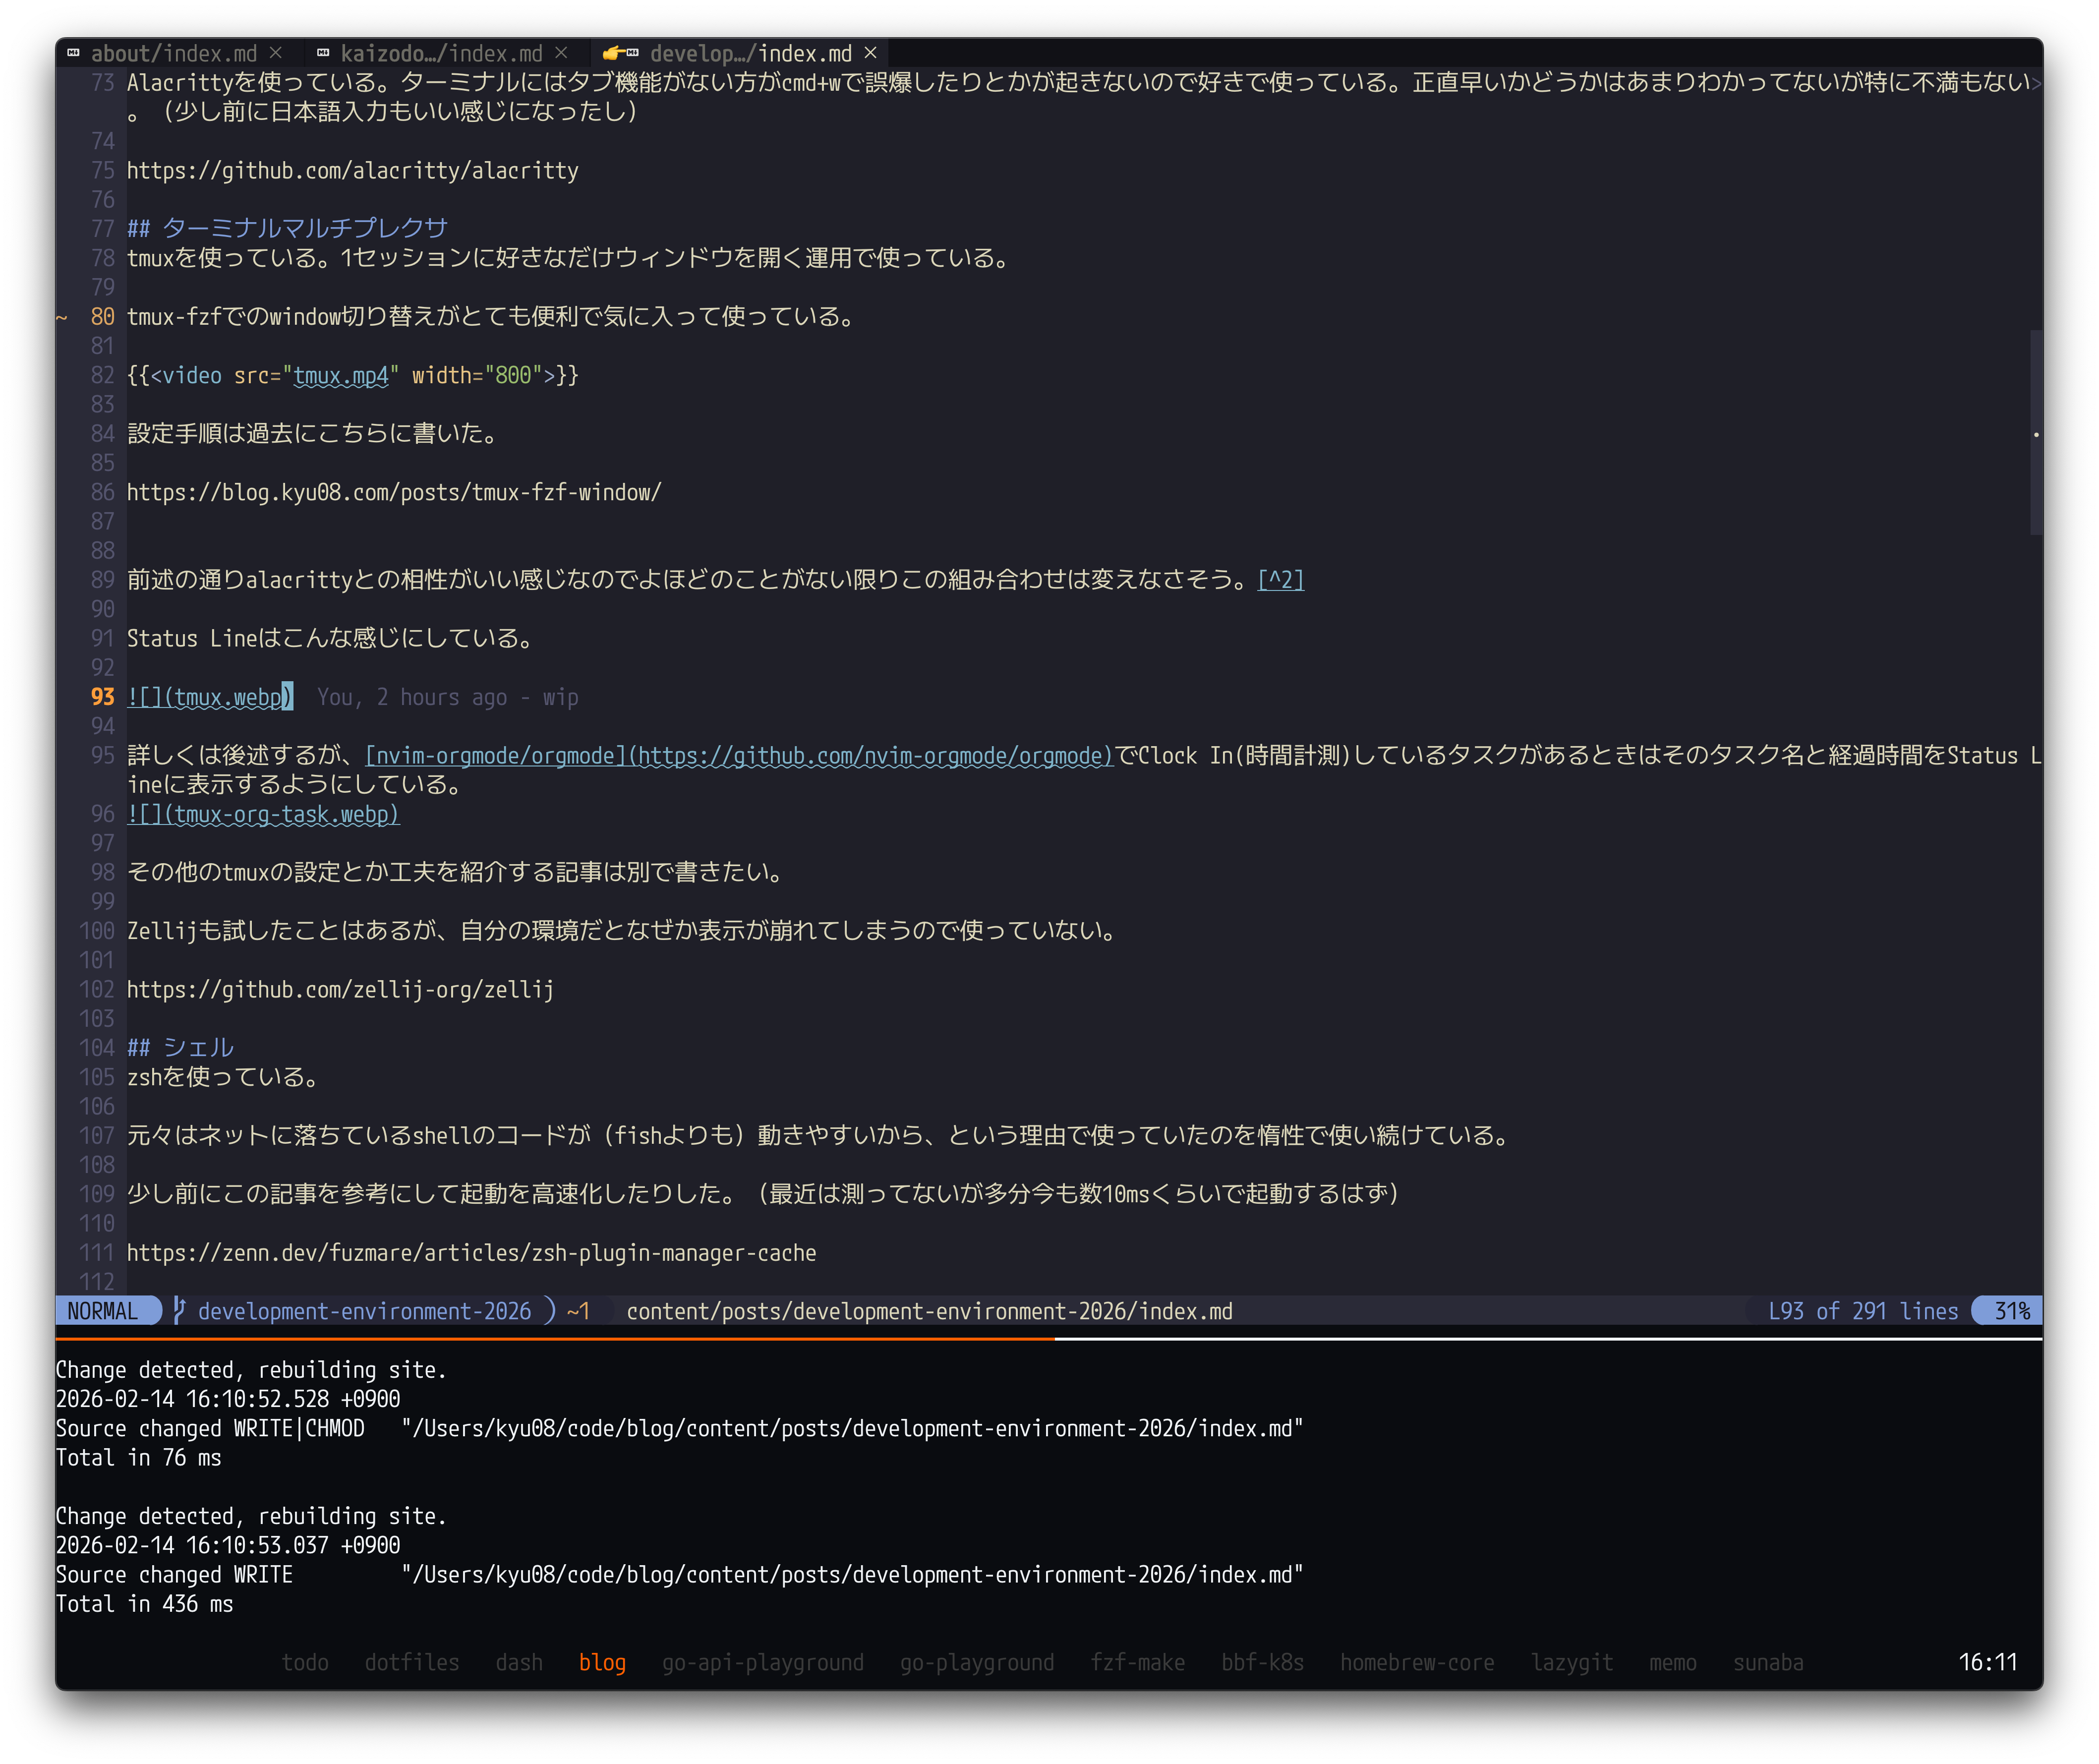Image resolution: width=2099 pixels, height=1764 pixels.
Task: Click the [^2] footnote reference
Action: pos(1280,579)
